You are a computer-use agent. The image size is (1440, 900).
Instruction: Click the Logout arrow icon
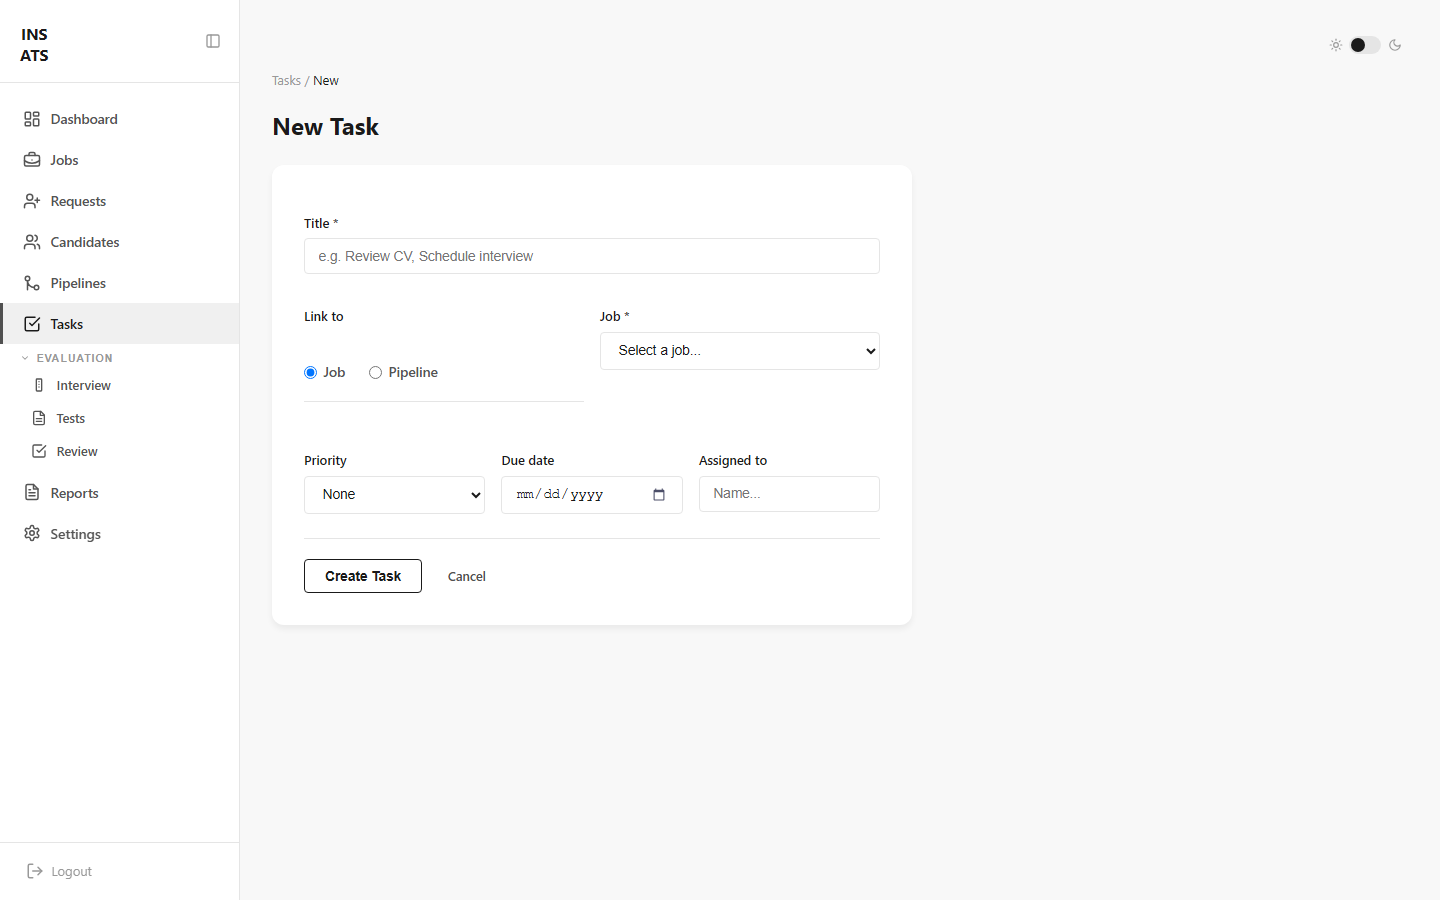[x=34, y=871]
